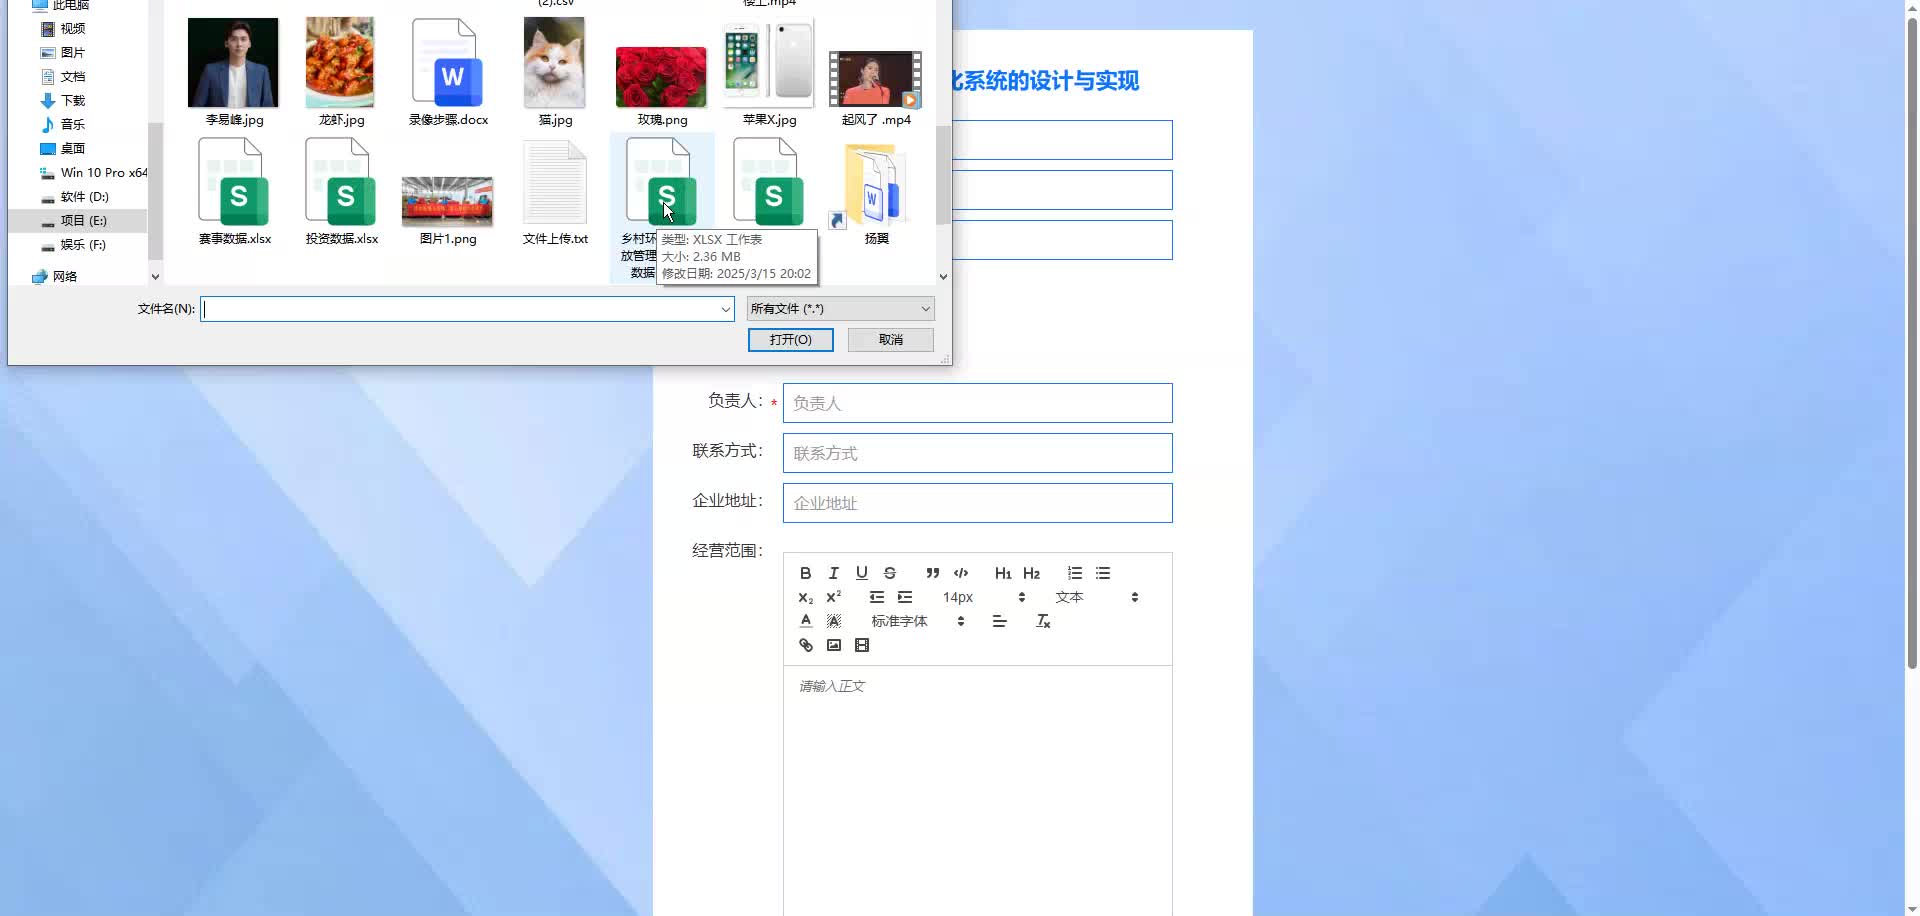
Task: Select 桌面 in the navigation pane
Action: 72,149
